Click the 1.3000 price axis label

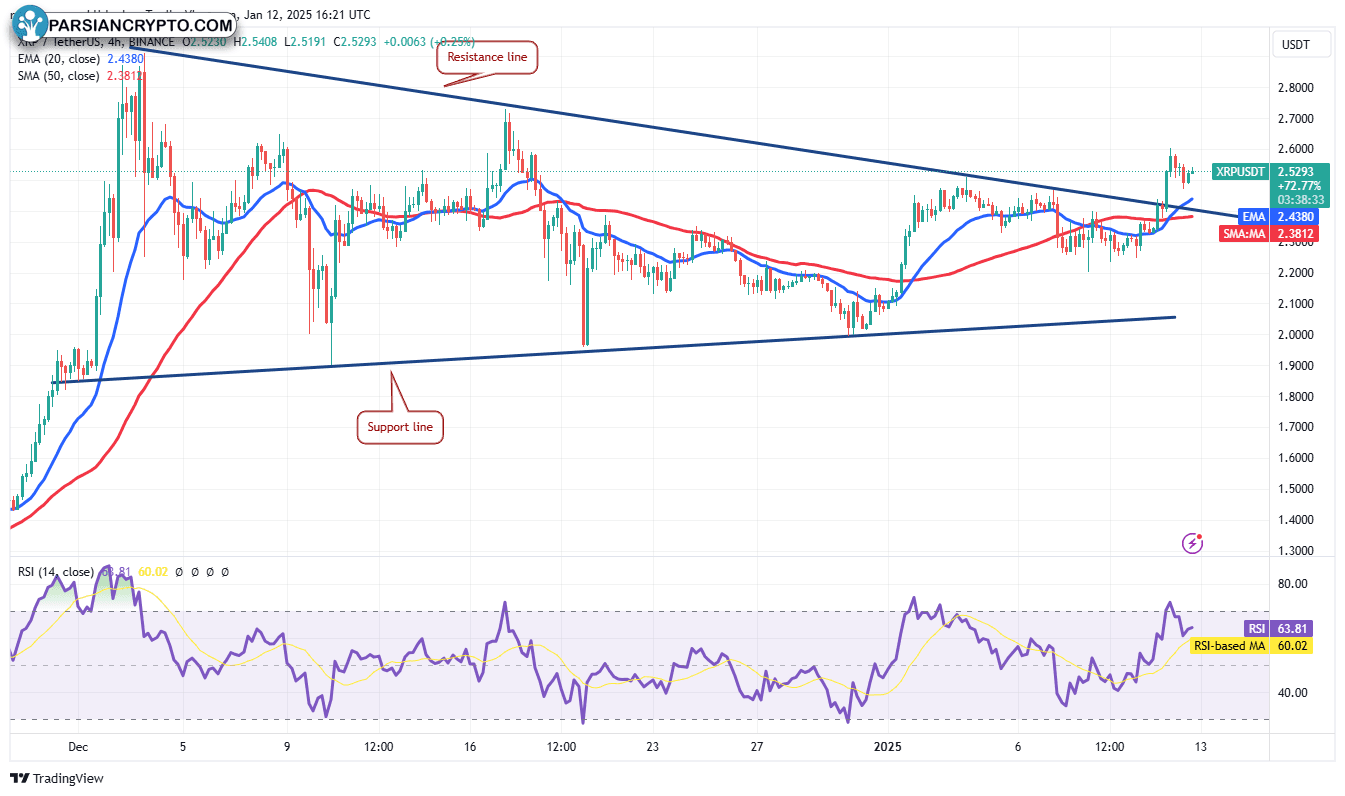point(1298,551)
